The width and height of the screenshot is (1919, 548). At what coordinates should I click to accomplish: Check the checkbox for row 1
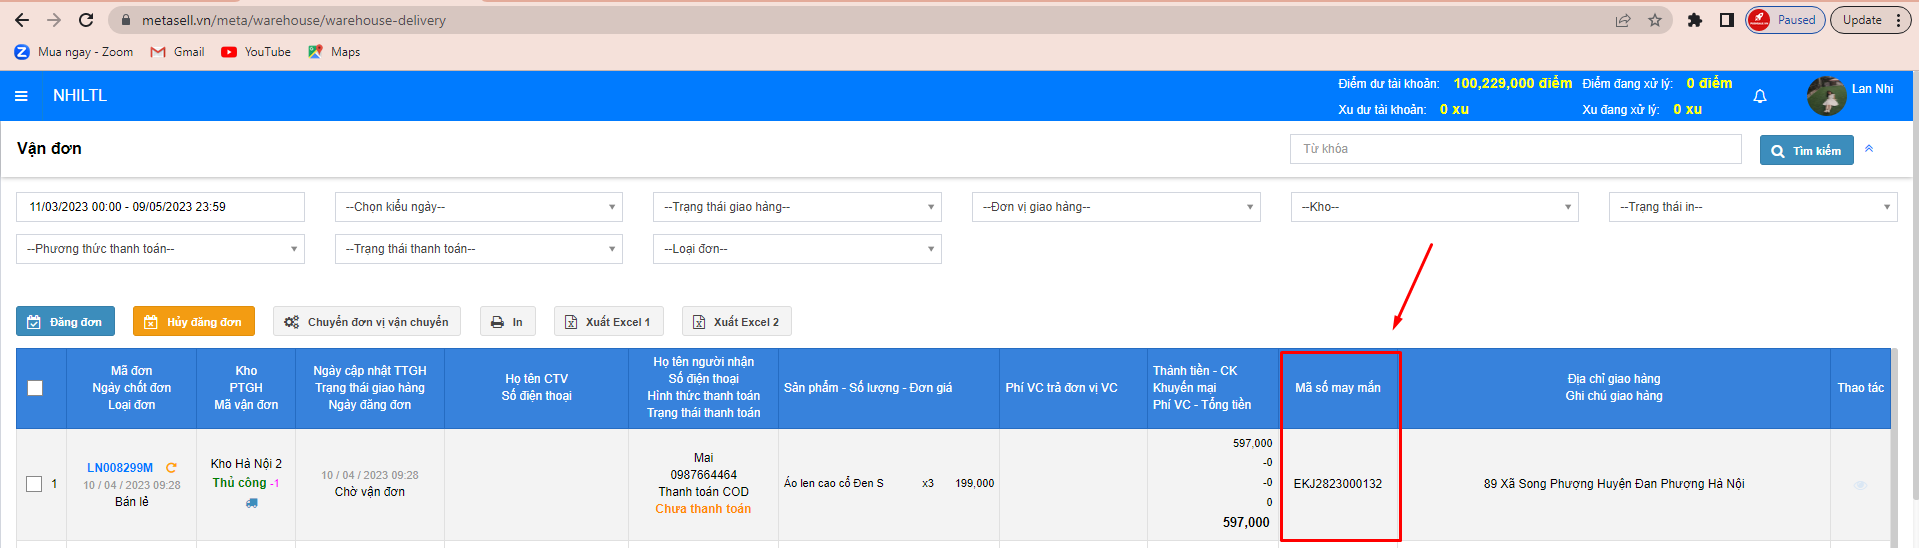pyautogui.click(x=34, y=484)
